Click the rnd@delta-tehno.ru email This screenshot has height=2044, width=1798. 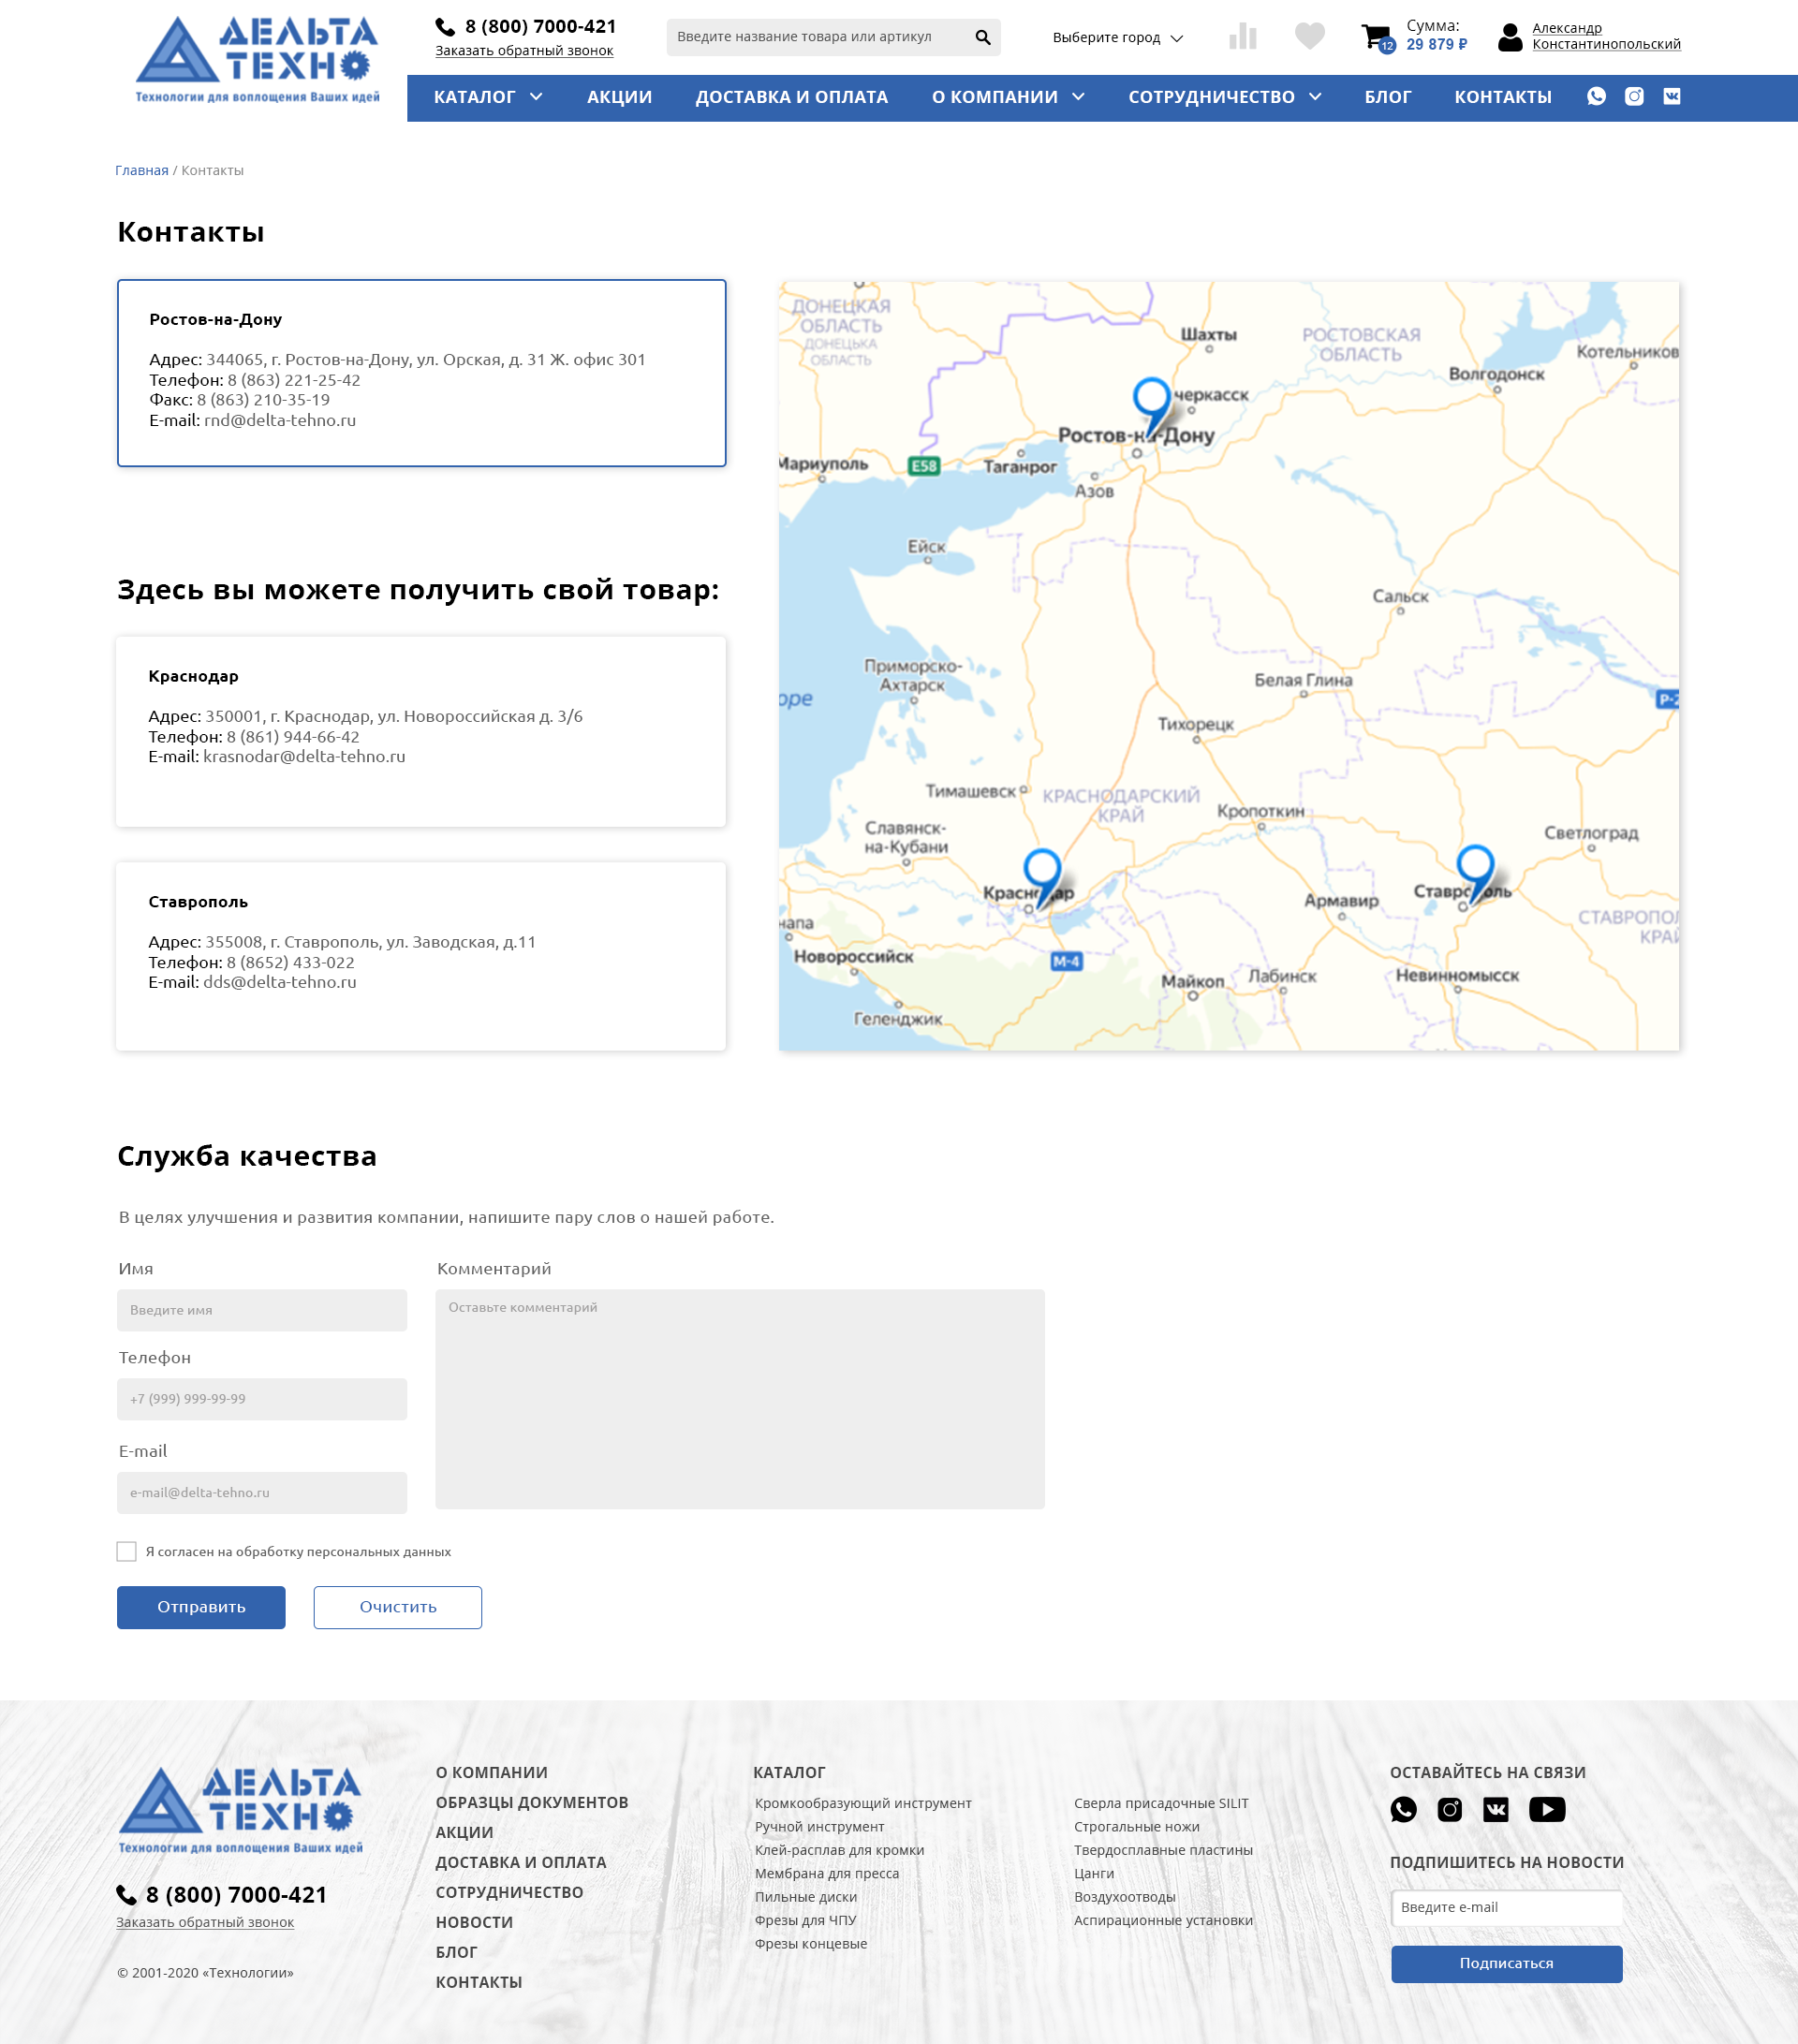coord(280,420)
